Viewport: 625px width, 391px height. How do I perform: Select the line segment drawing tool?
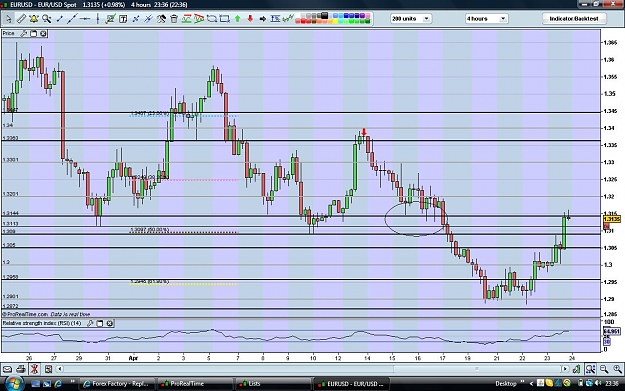[59, 19]
